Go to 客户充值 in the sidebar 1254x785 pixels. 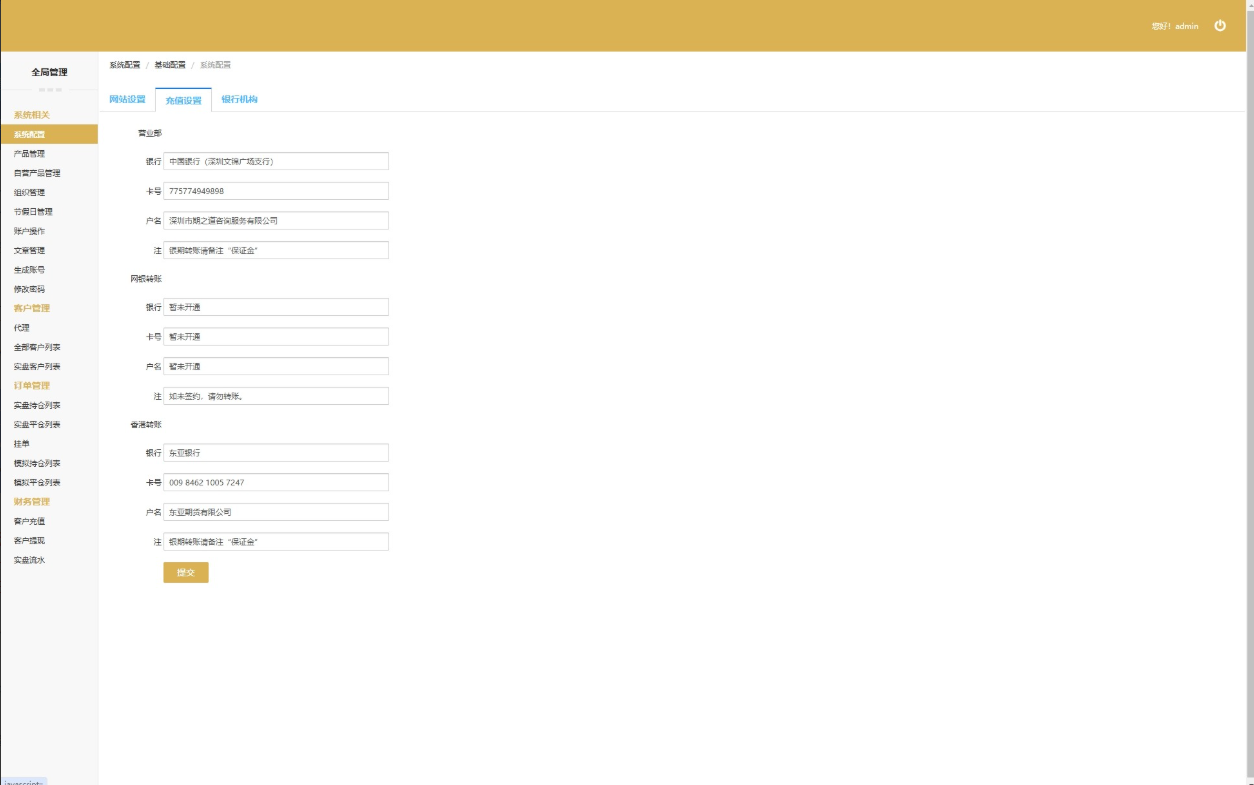point(29,521)
